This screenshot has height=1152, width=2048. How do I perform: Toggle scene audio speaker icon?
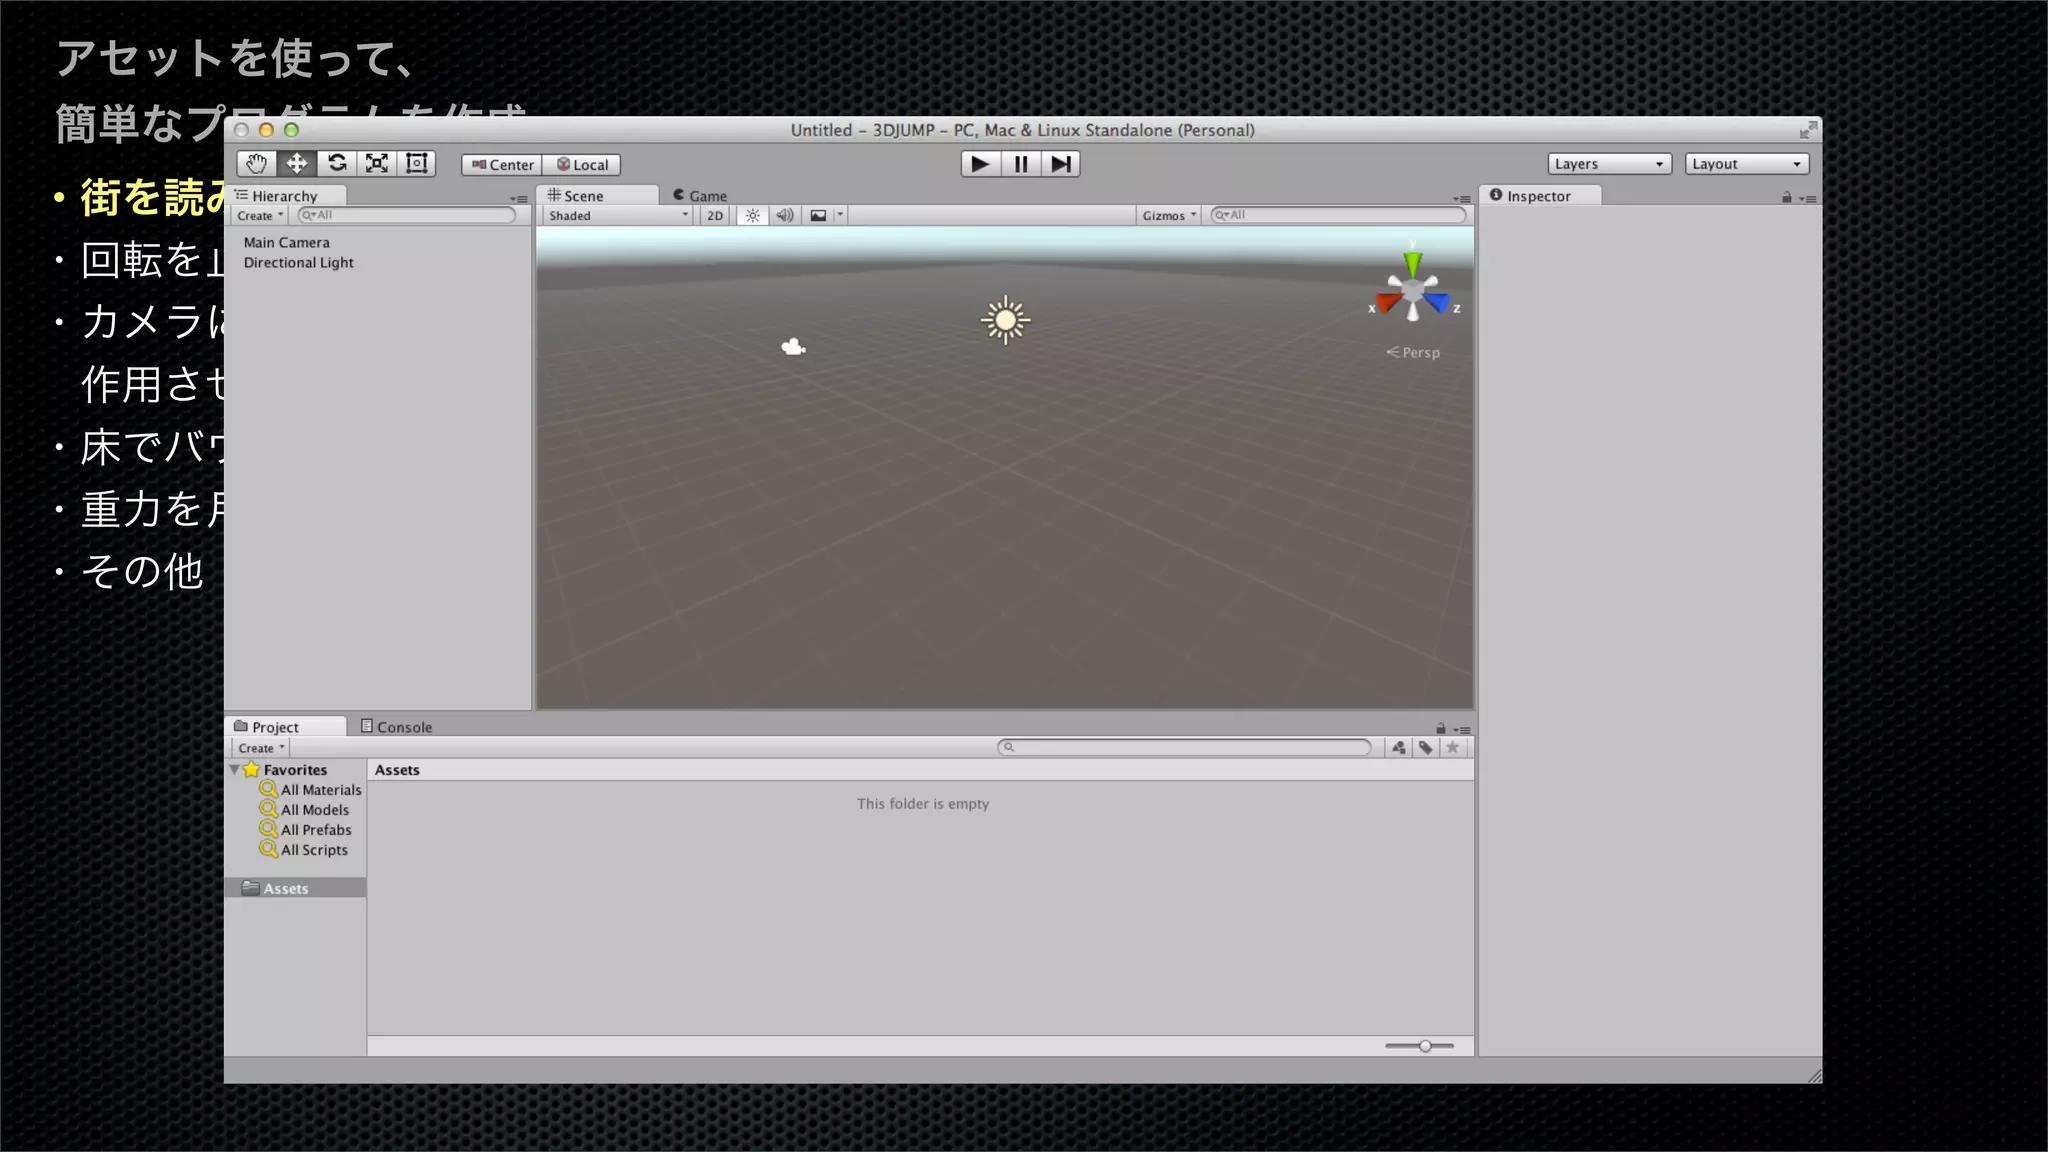(x=785, y=216)
